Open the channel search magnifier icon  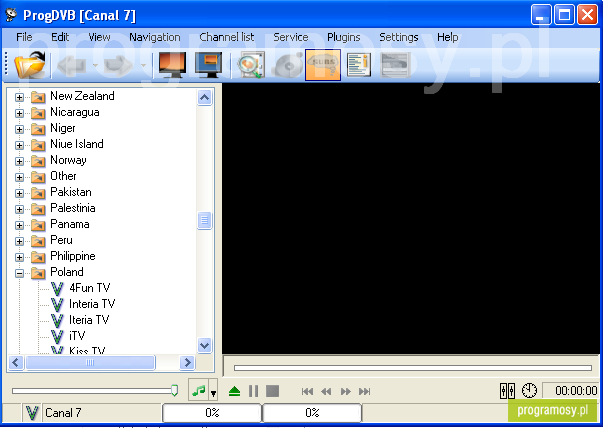click(251, 65)
